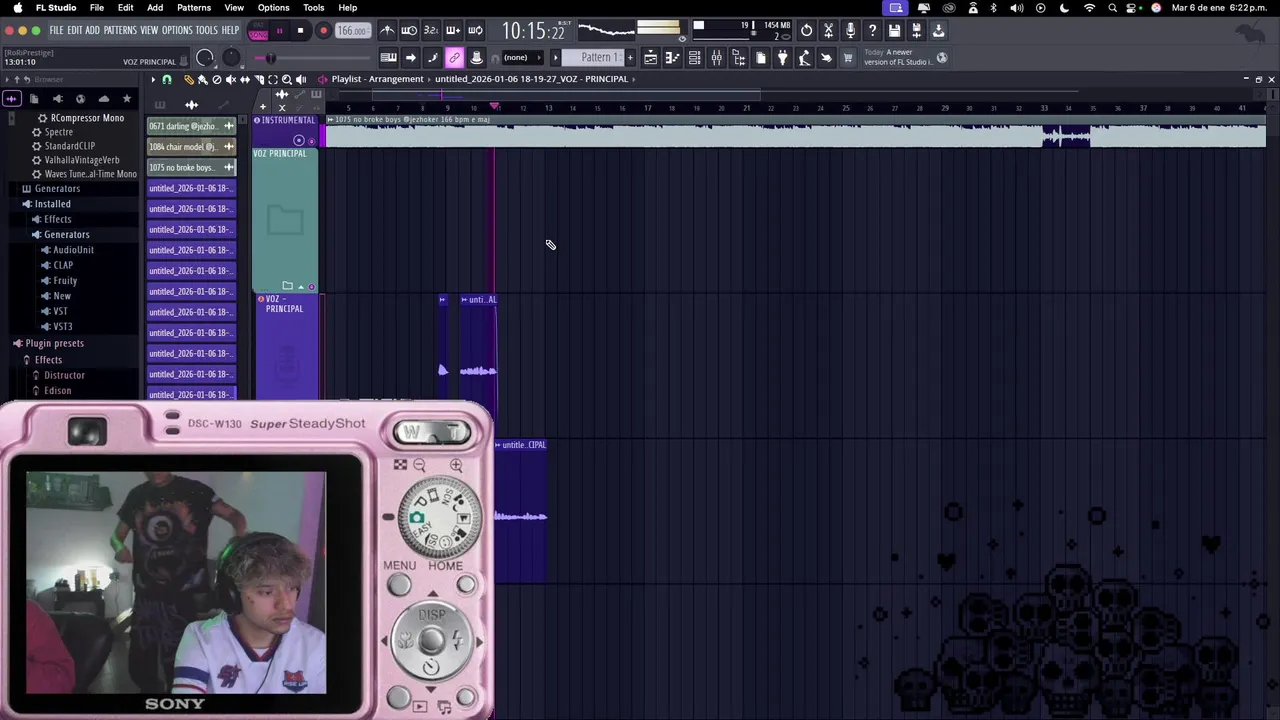Select the 1084 chair model audio clip
Image resolution: width=1280 pixels, height=720 pixels.
click(191, 147)
